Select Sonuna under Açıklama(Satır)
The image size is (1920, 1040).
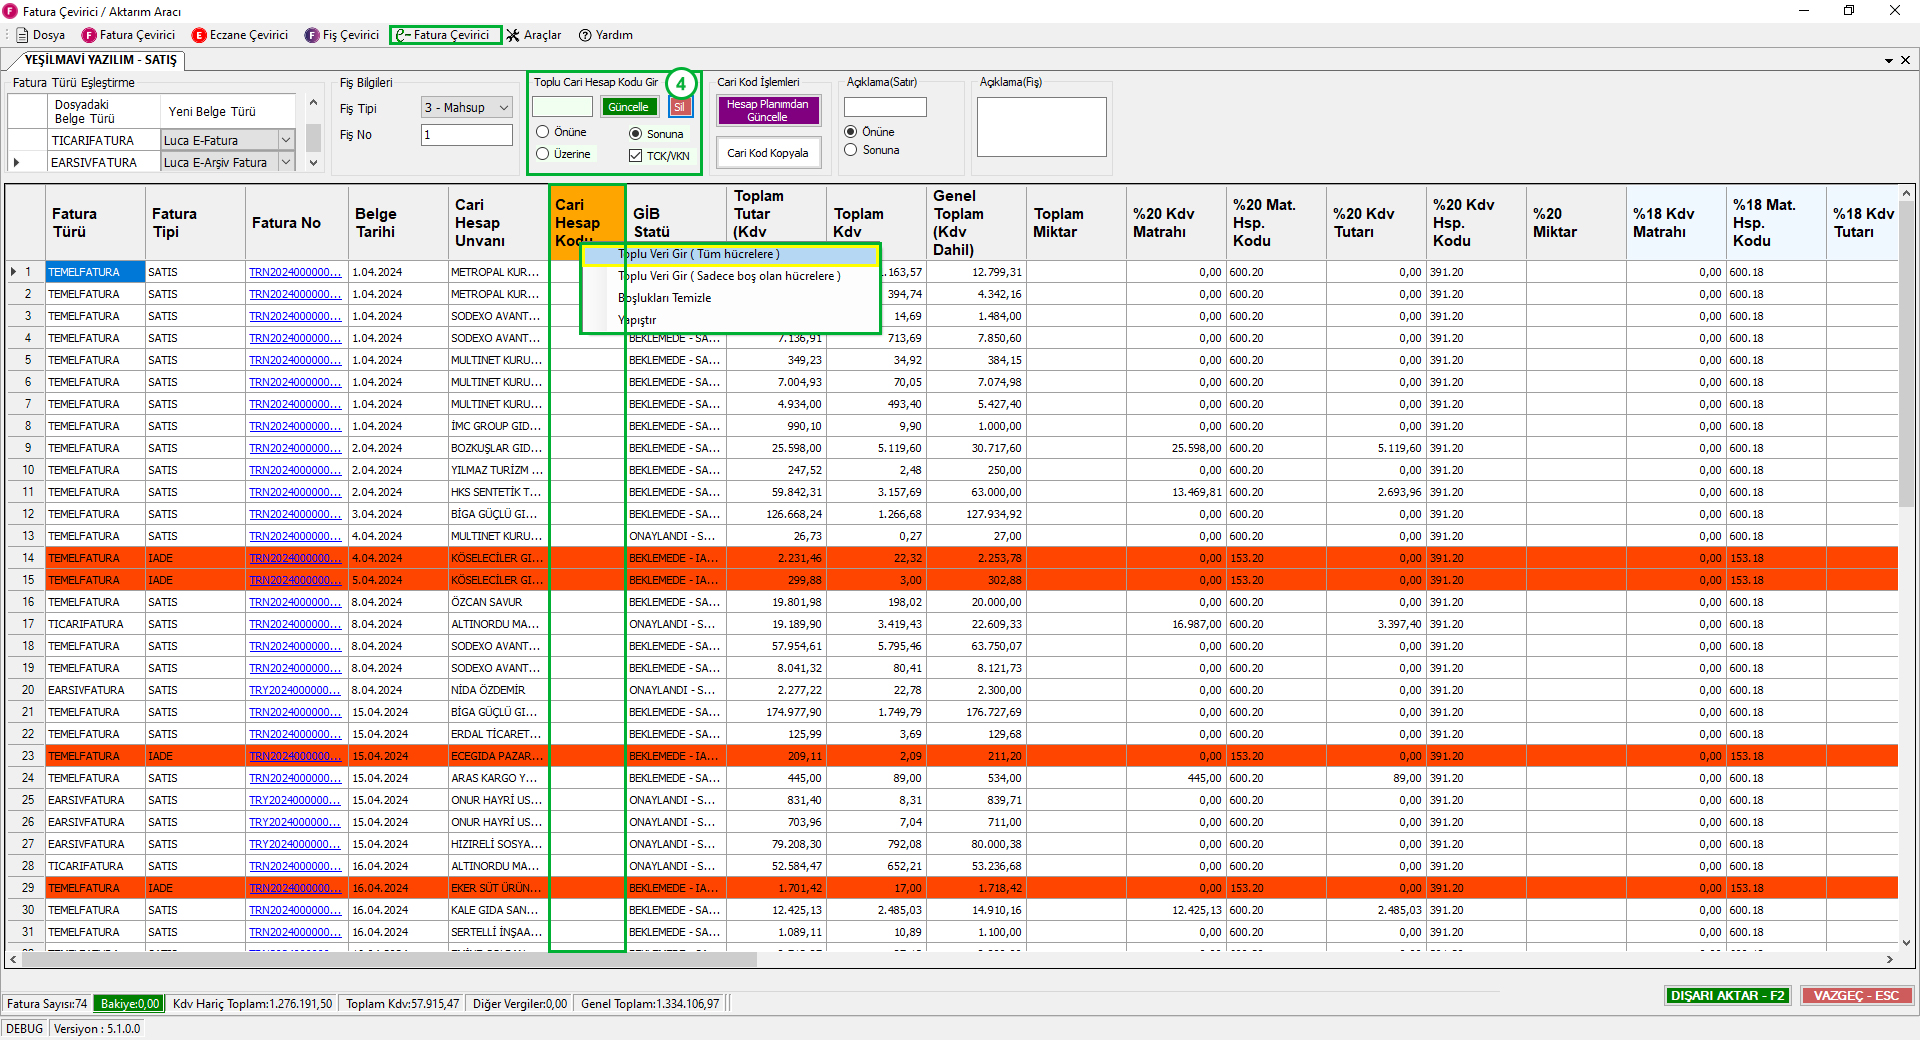point(851,150)
